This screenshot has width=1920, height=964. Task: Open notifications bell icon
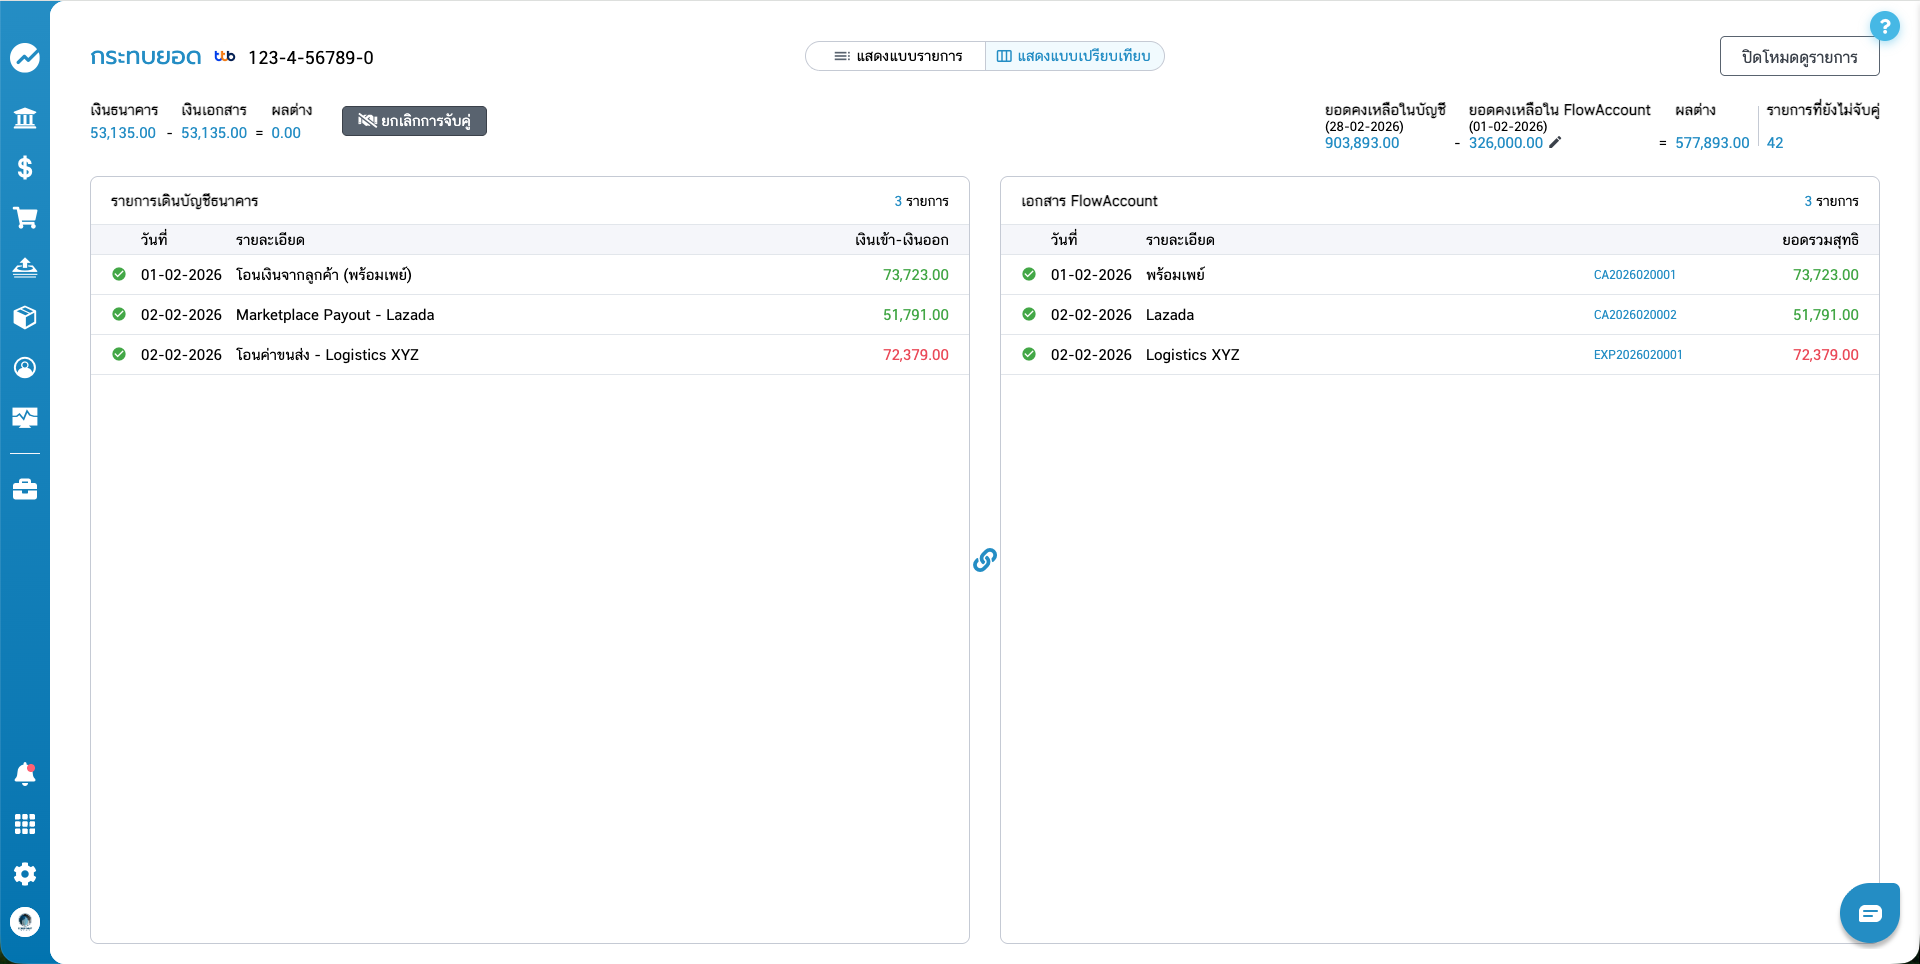coord(25,774)
